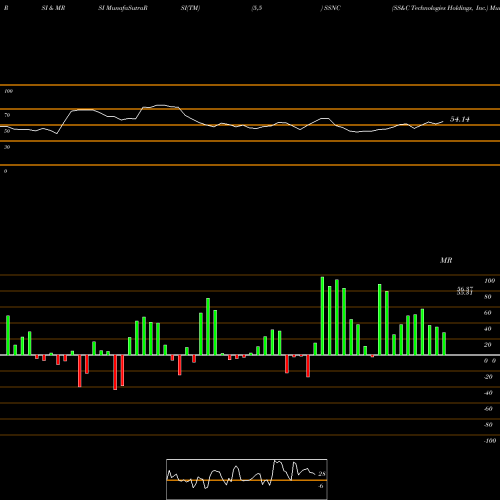Click the SSNC ticker symbol in header
Image resolution: width=500 pixels, height=500 pixels.
pyautogui.click(x=332, y=8)
